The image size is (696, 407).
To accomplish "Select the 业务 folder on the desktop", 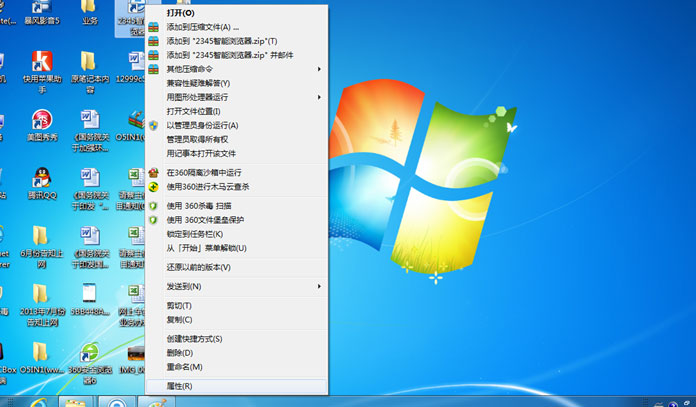I will [89, 12].
